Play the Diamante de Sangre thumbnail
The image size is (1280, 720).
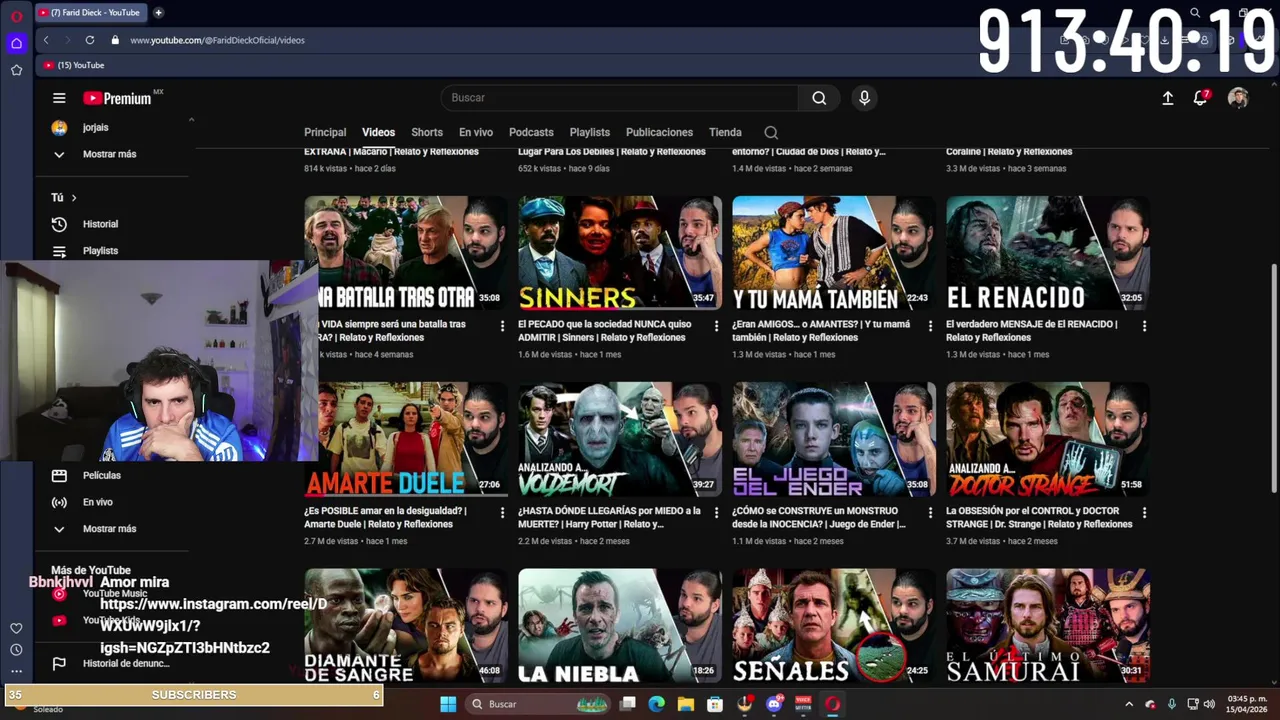(406, 626)
